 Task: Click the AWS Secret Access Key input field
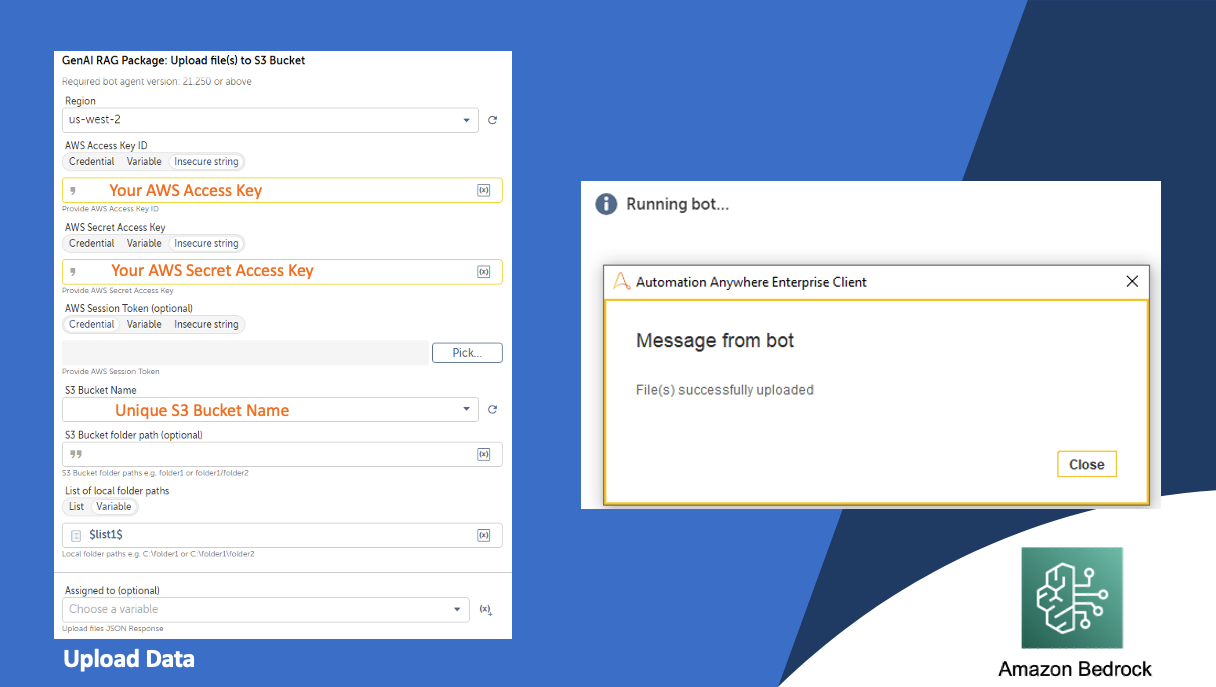pos(282,271)
